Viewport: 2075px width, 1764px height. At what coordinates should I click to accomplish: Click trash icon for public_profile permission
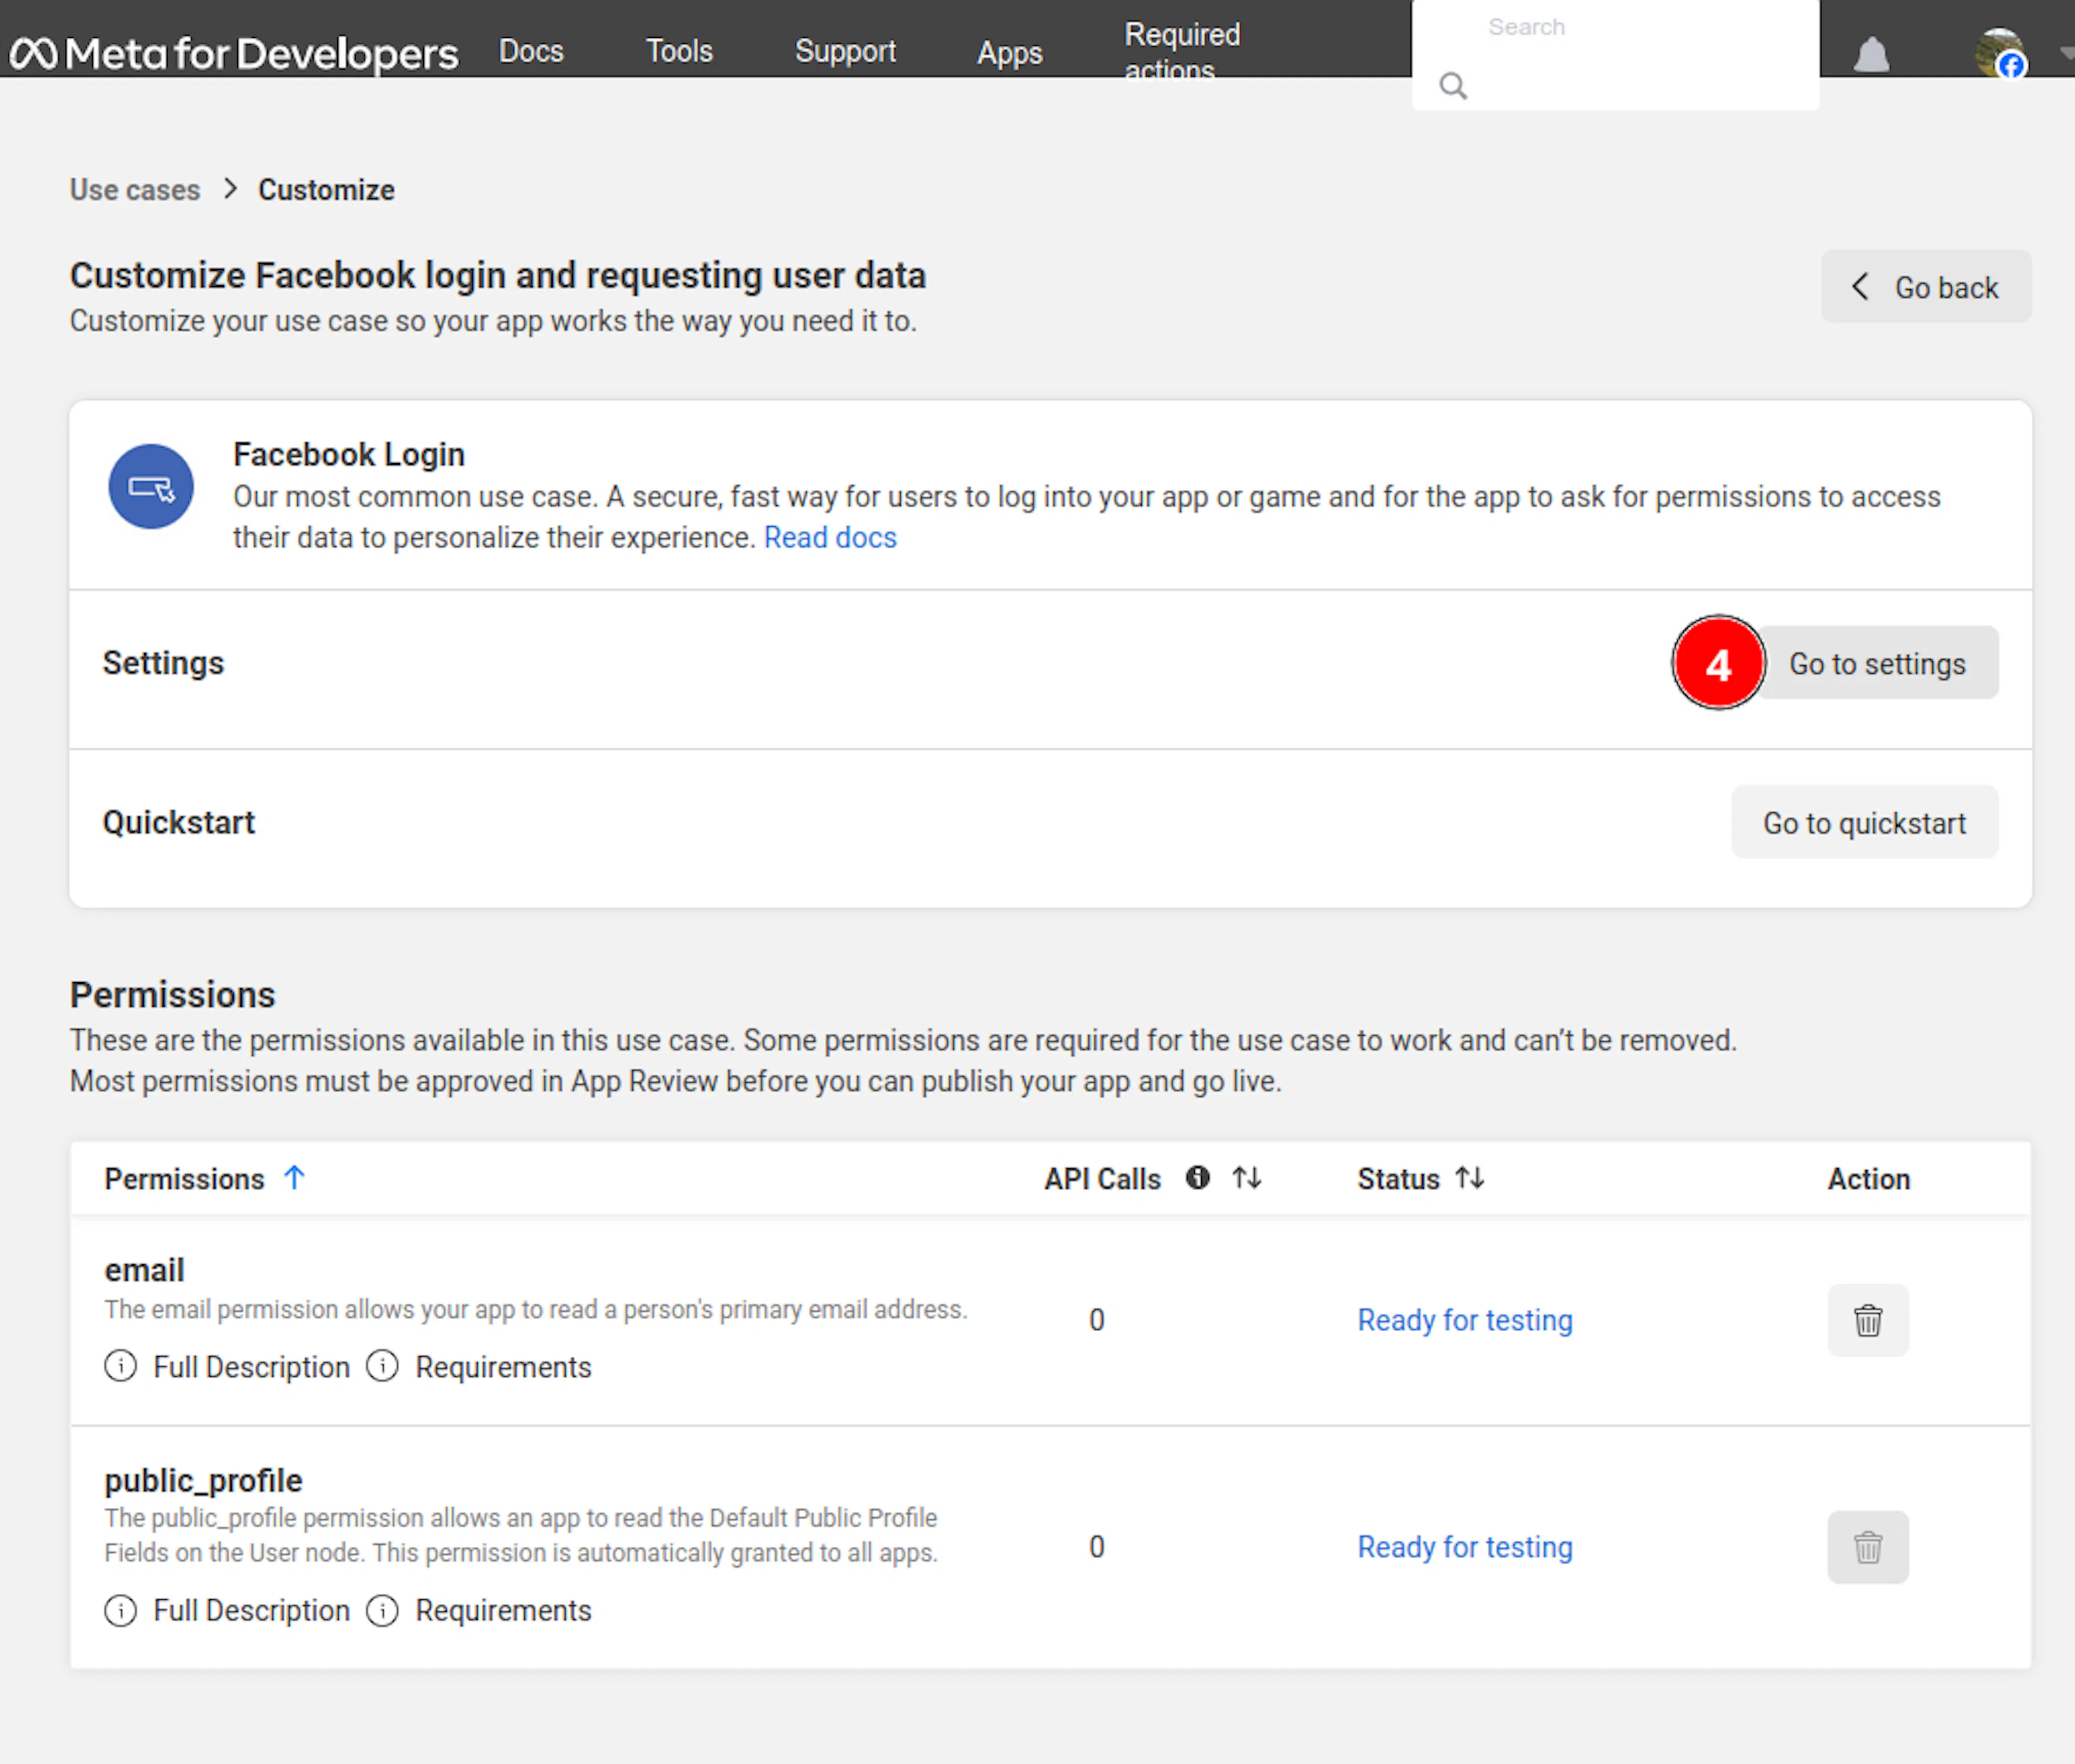[x=1868, y=1547]
